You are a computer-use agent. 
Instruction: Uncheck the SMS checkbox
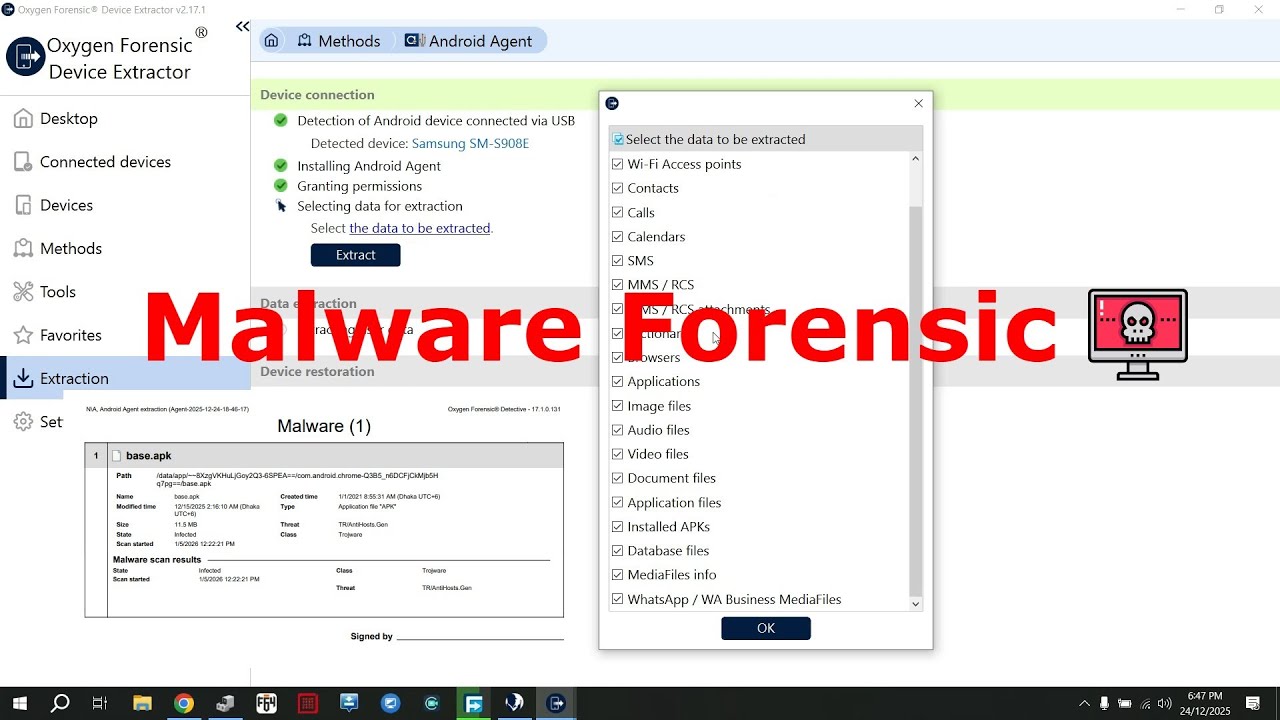pos(618,261)
